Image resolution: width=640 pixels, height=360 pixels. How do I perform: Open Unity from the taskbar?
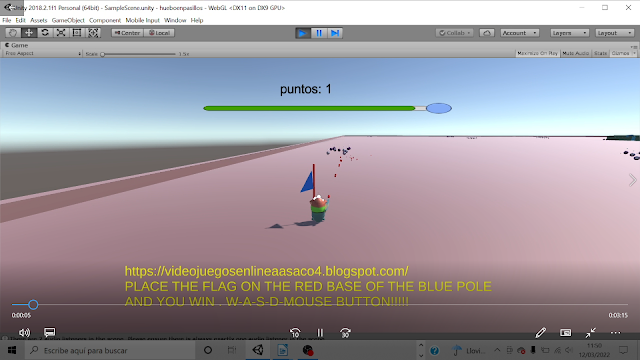(258, 350)
